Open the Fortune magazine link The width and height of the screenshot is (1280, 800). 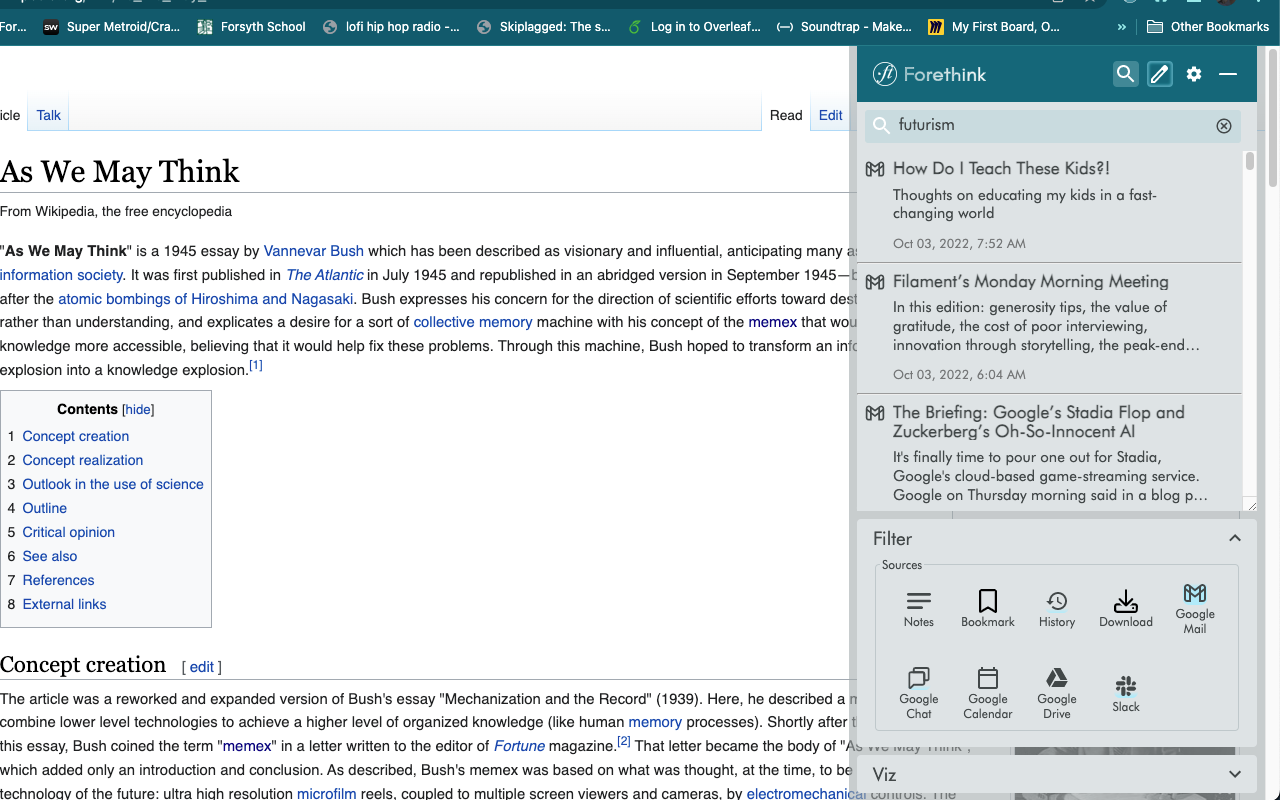(x=519, y=746)
